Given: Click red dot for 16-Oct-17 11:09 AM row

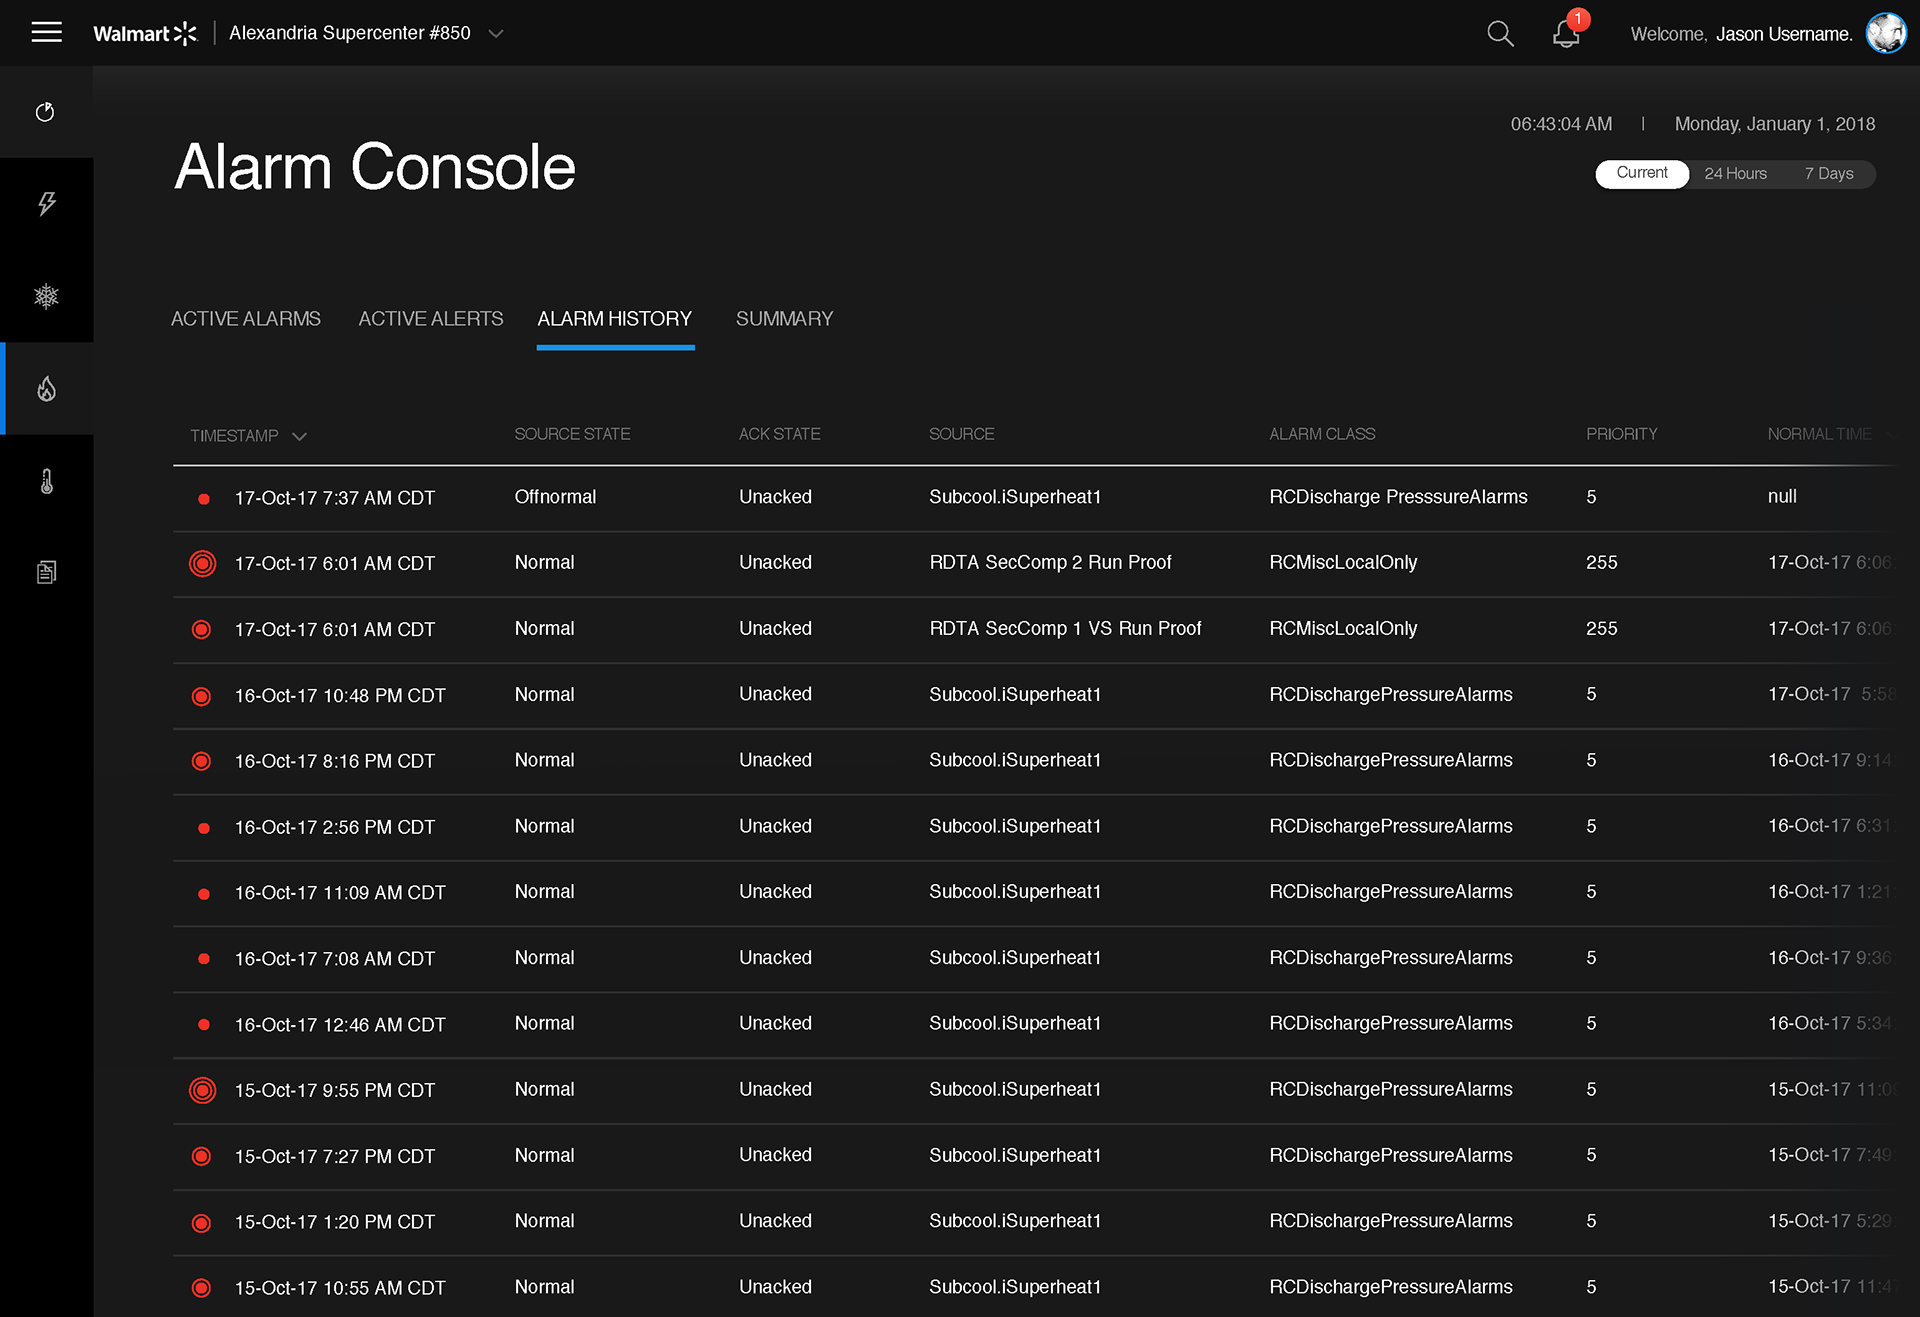Looking at the screenshot, I should (203, 894).
